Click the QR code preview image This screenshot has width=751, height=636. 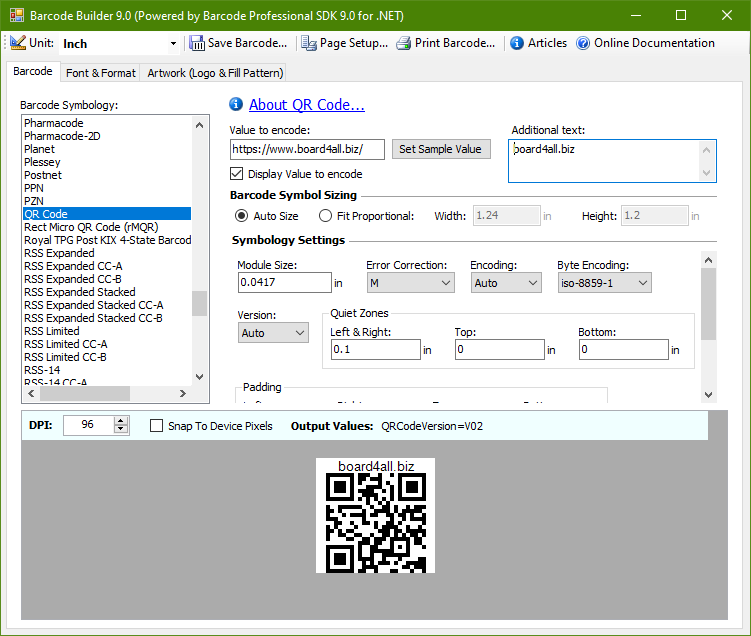(x=376, y=515)
